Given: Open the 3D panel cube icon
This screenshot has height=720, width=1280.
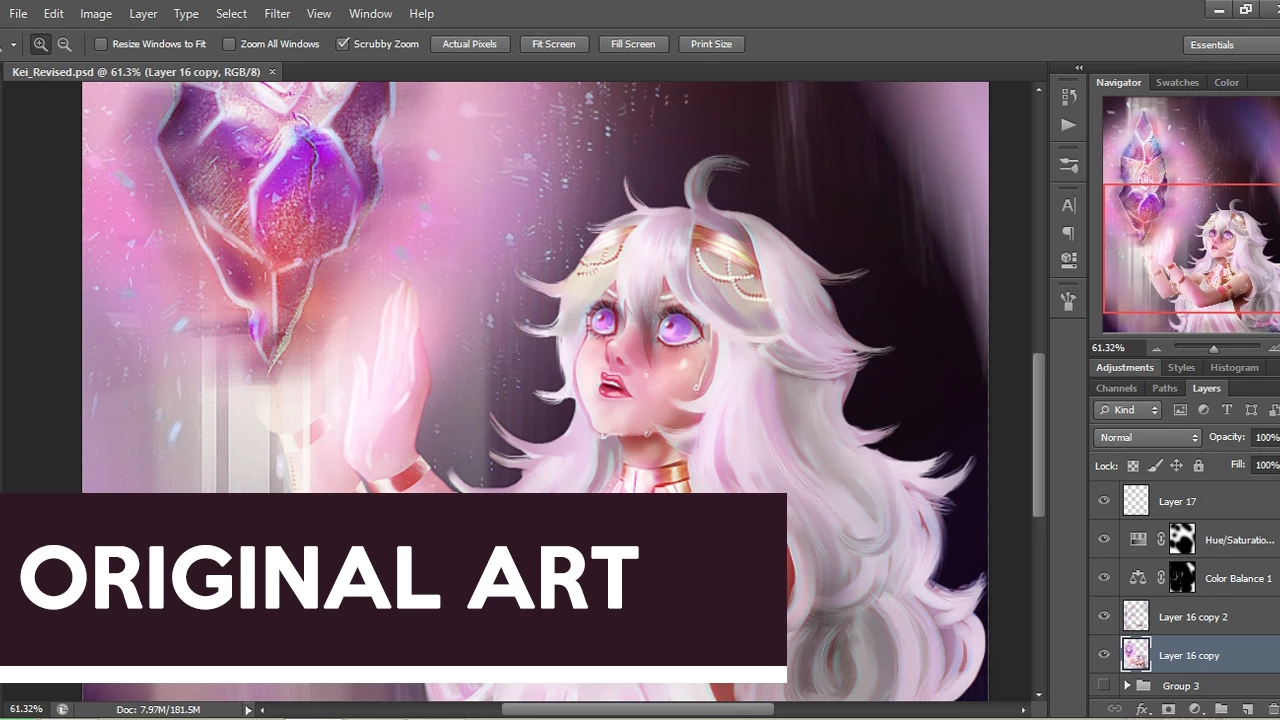Looking at the screenshot, I should pyautogui.click(x=1069, y=260).
